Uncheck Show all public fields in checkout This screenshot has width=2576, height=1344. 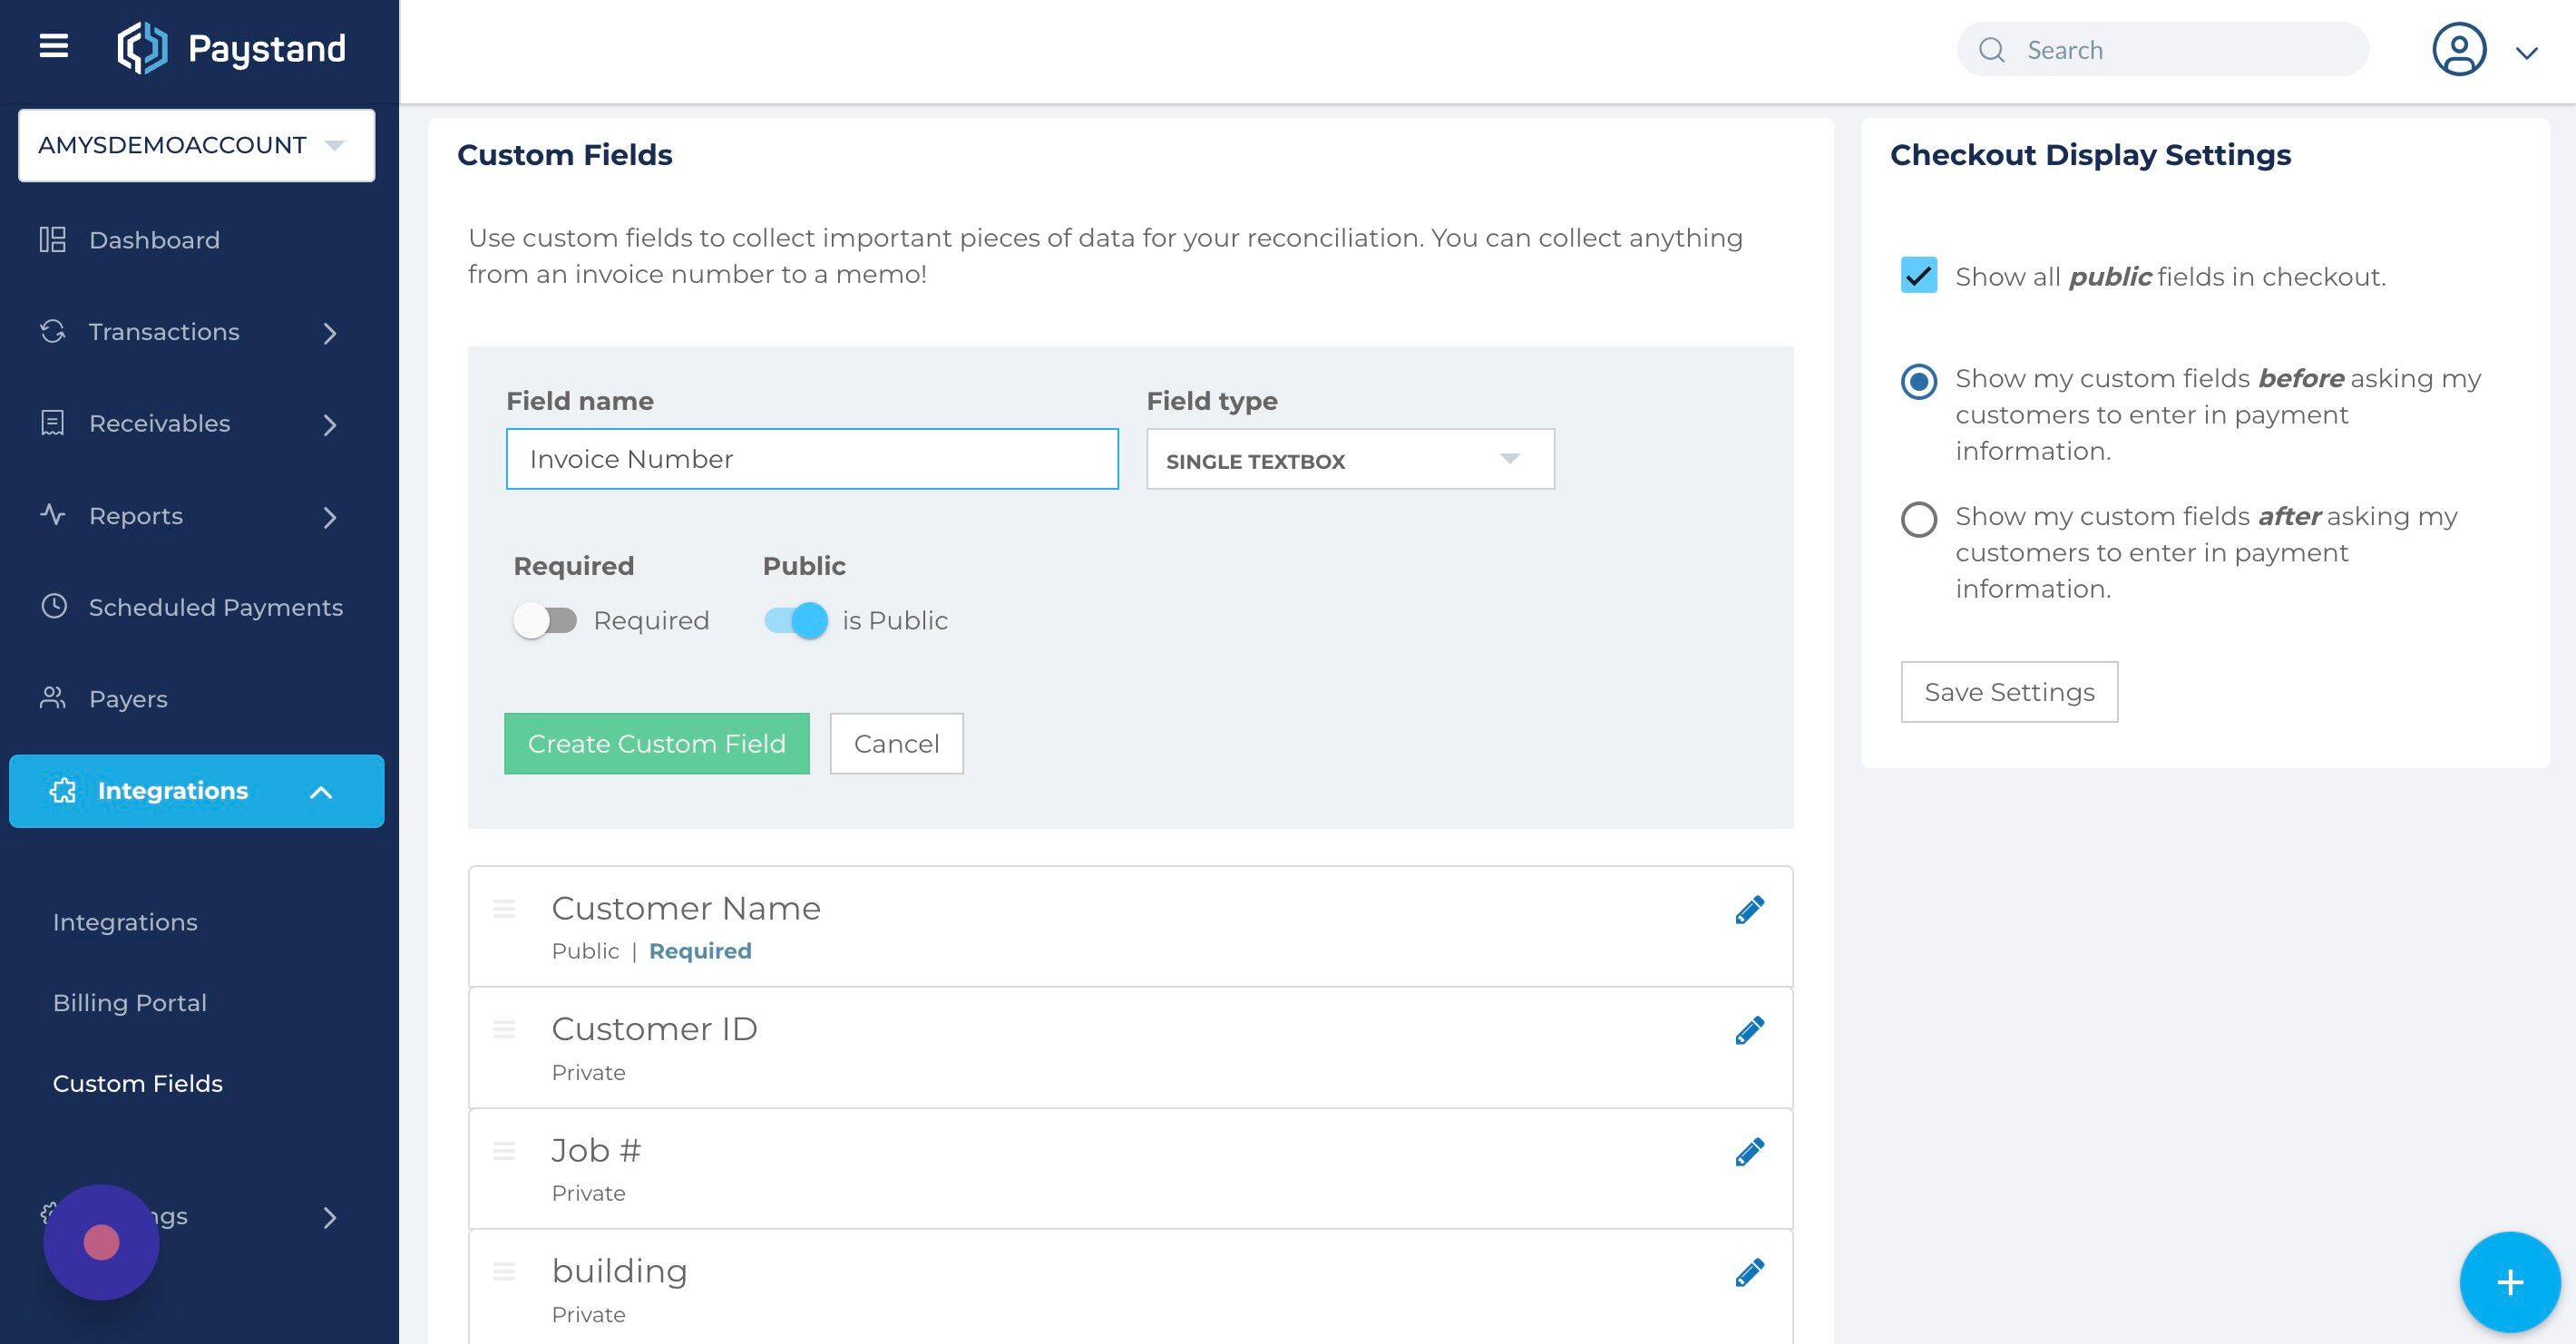pyautogui.click(x=1917, y=275)
